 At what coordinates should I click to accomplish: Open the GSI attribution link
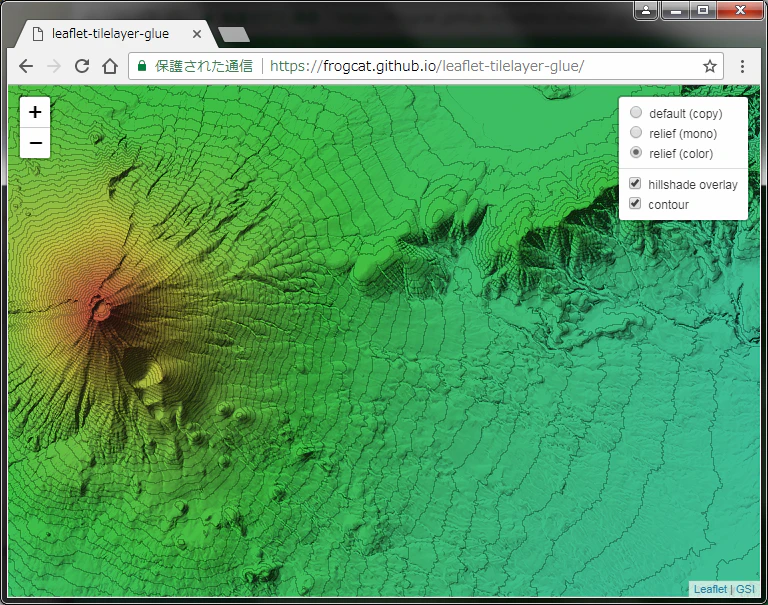click(x=745, y=589)
